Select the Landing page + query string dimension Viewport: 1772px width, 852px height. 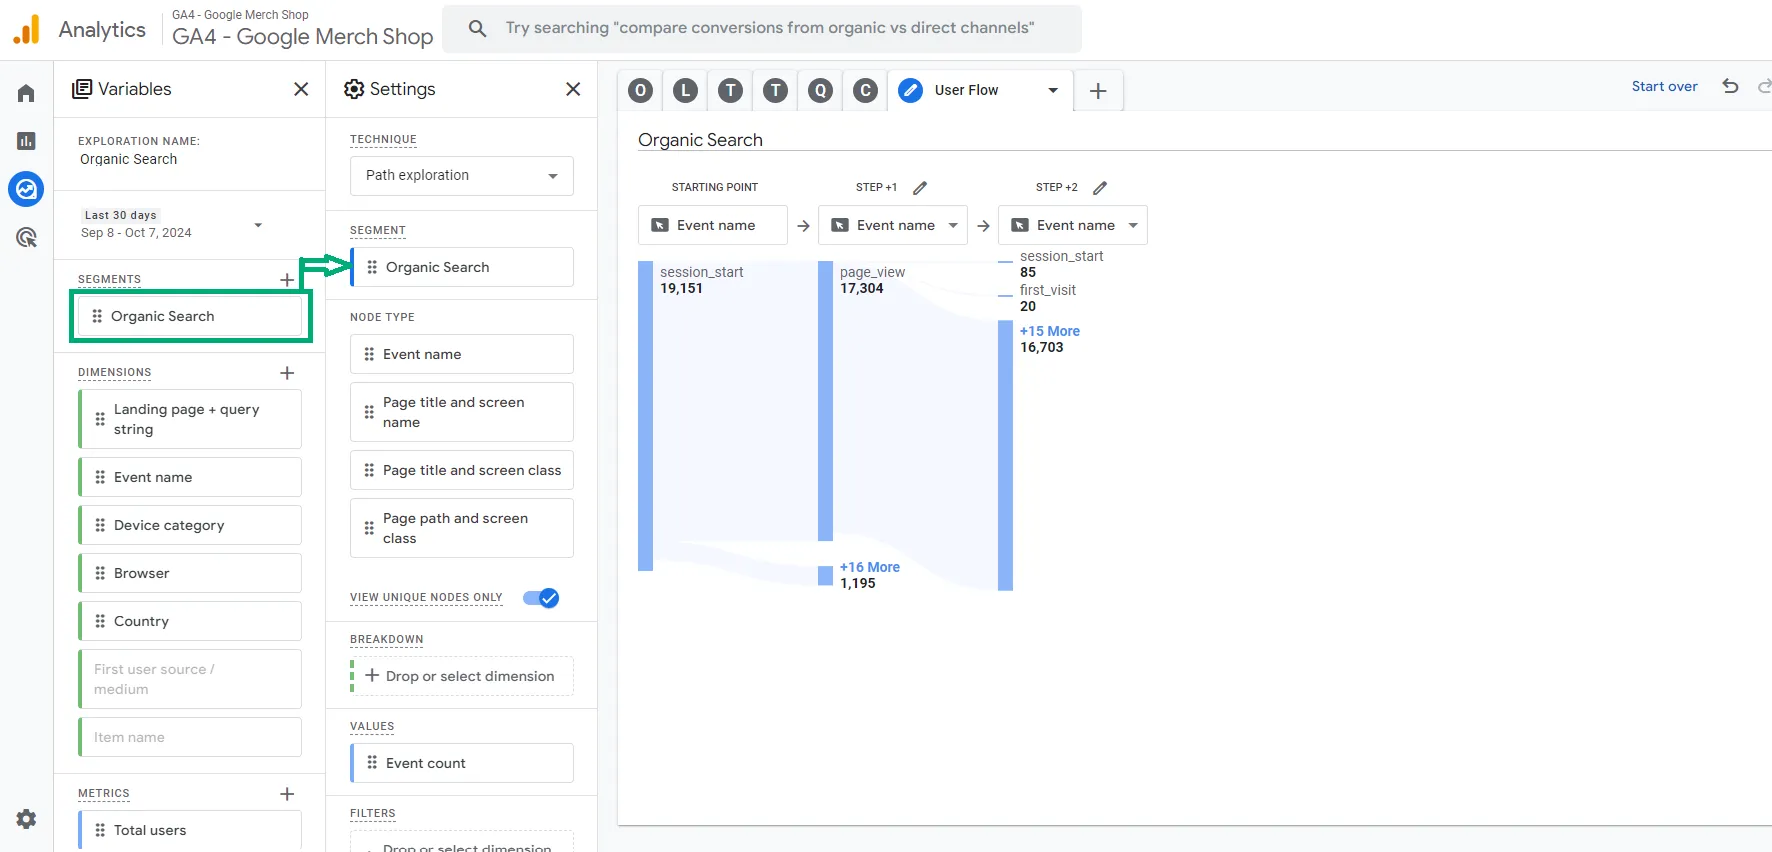pos(190,419)
